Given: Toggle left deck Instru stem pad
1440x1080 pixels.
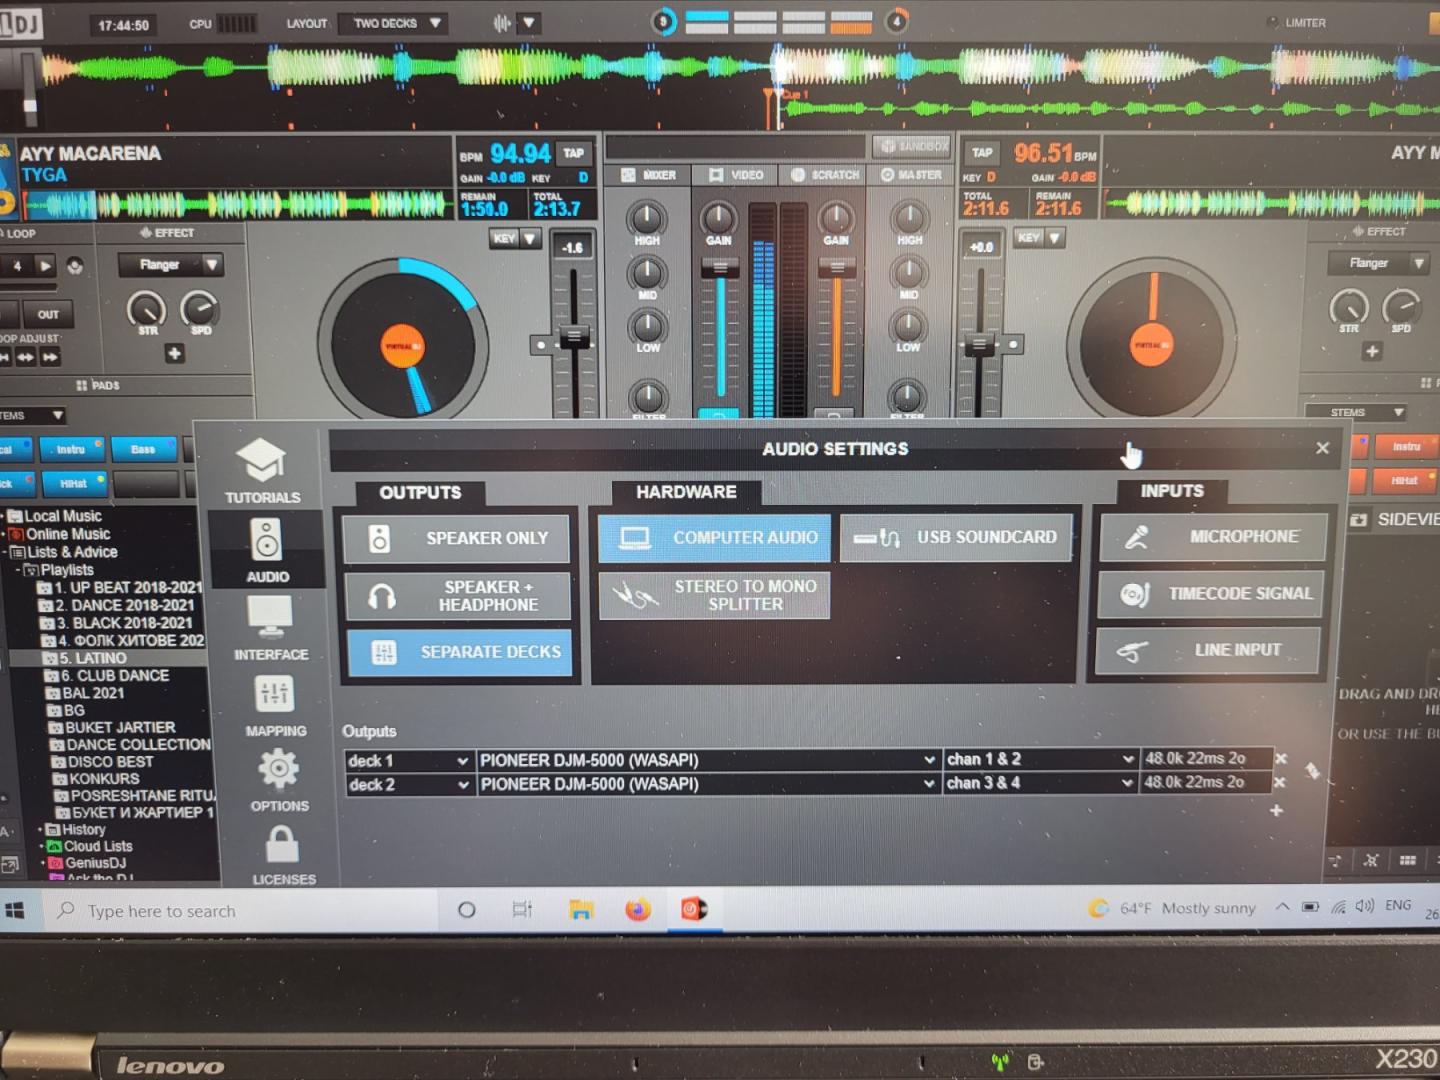Looking at the screenshot, I should pyautogui.click(x=71, y=450).
